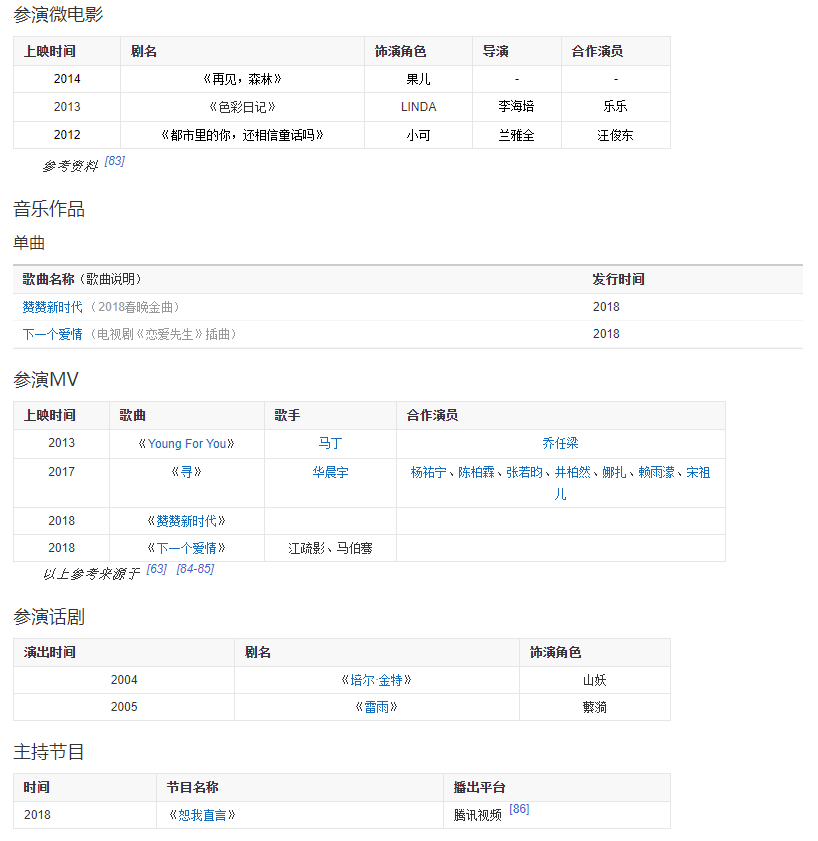818x841 pixels.
Task: Open the 陈柏霖 actor link
Action: point(477,472)
